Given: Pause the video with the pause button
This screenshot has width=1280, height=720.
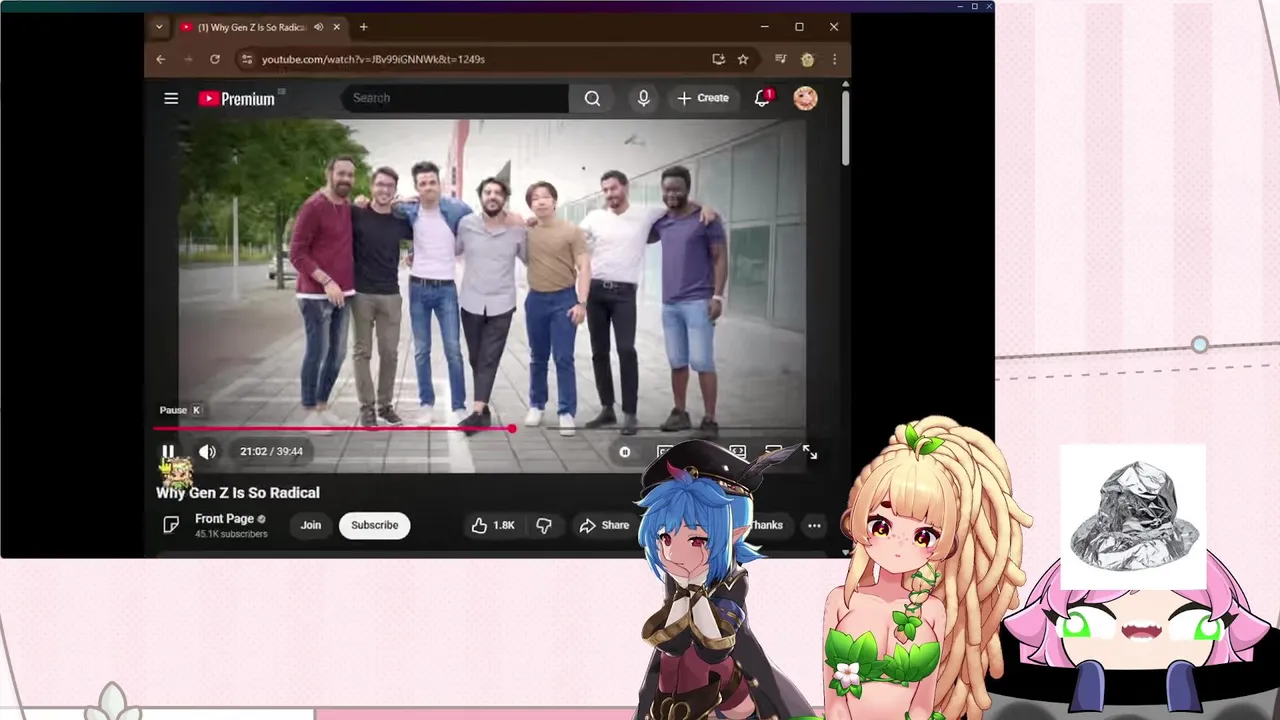Looking at the screenshot, I should click(168, 452).
